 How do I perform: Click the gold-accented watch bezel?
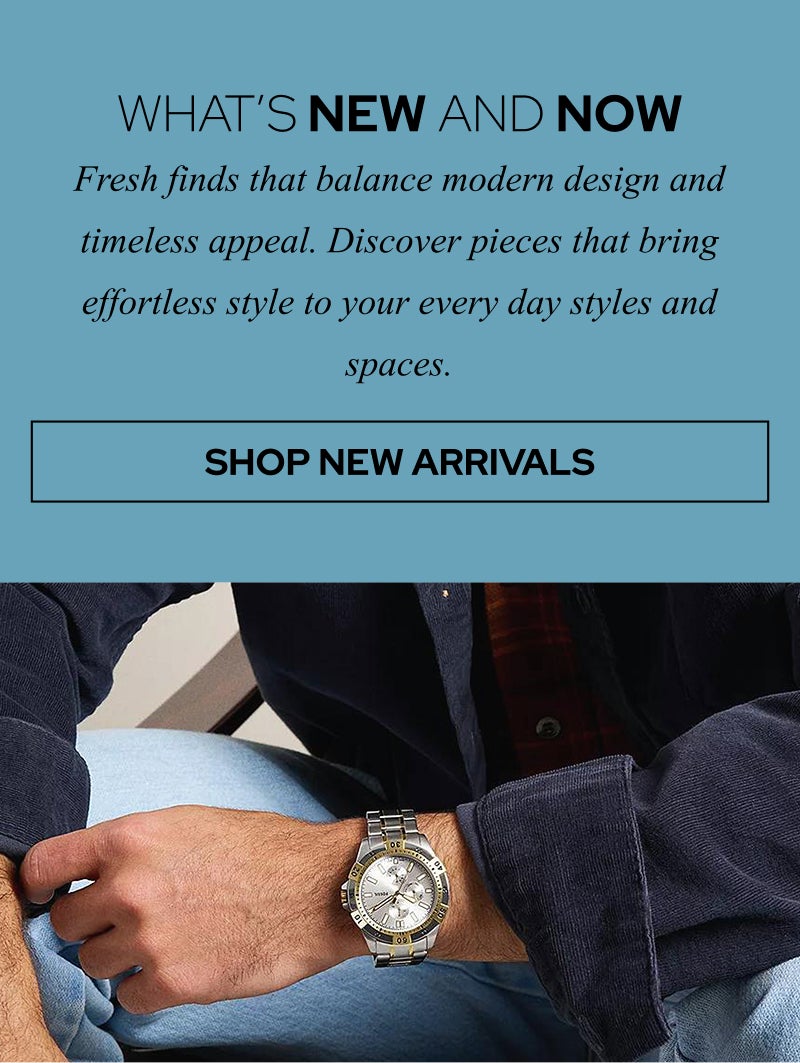click(397, 887)
